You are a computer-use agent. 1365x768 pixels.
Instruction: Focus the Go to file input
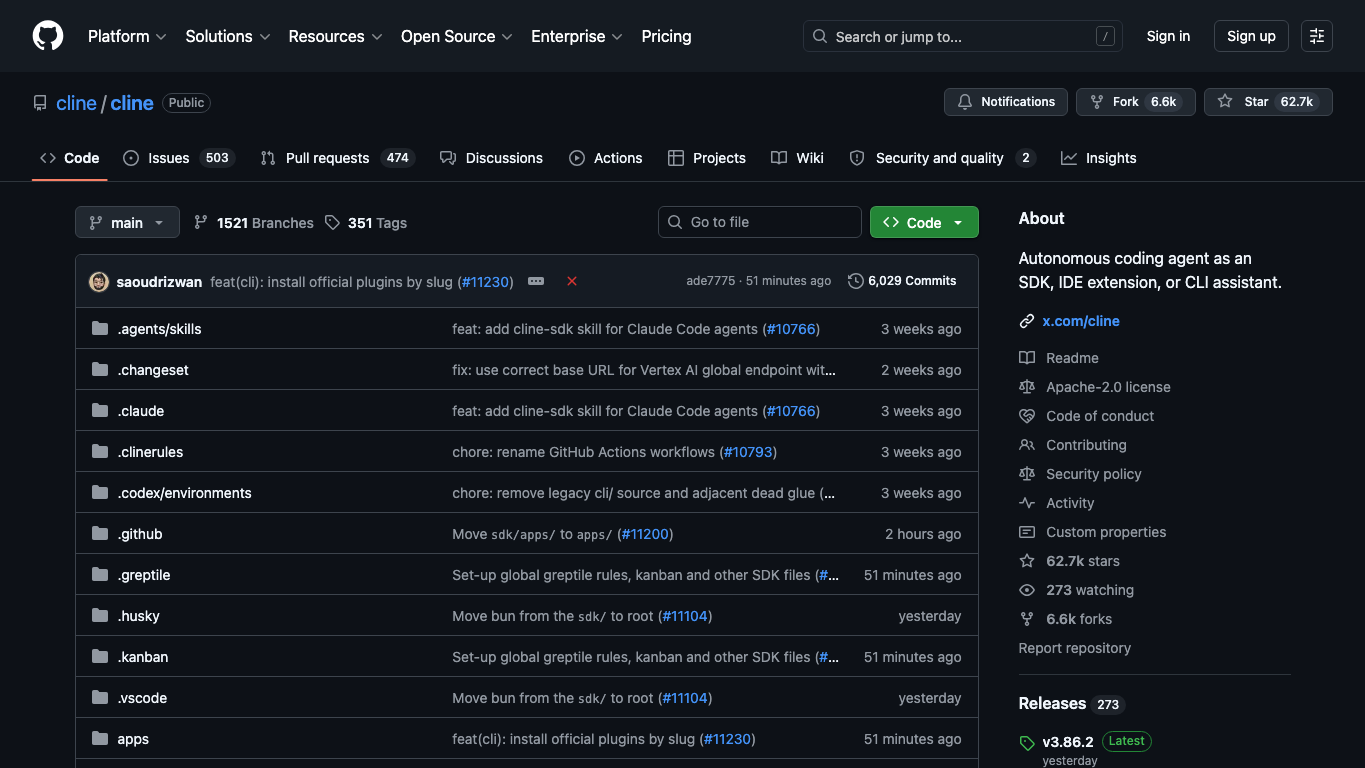coord(760,222)
